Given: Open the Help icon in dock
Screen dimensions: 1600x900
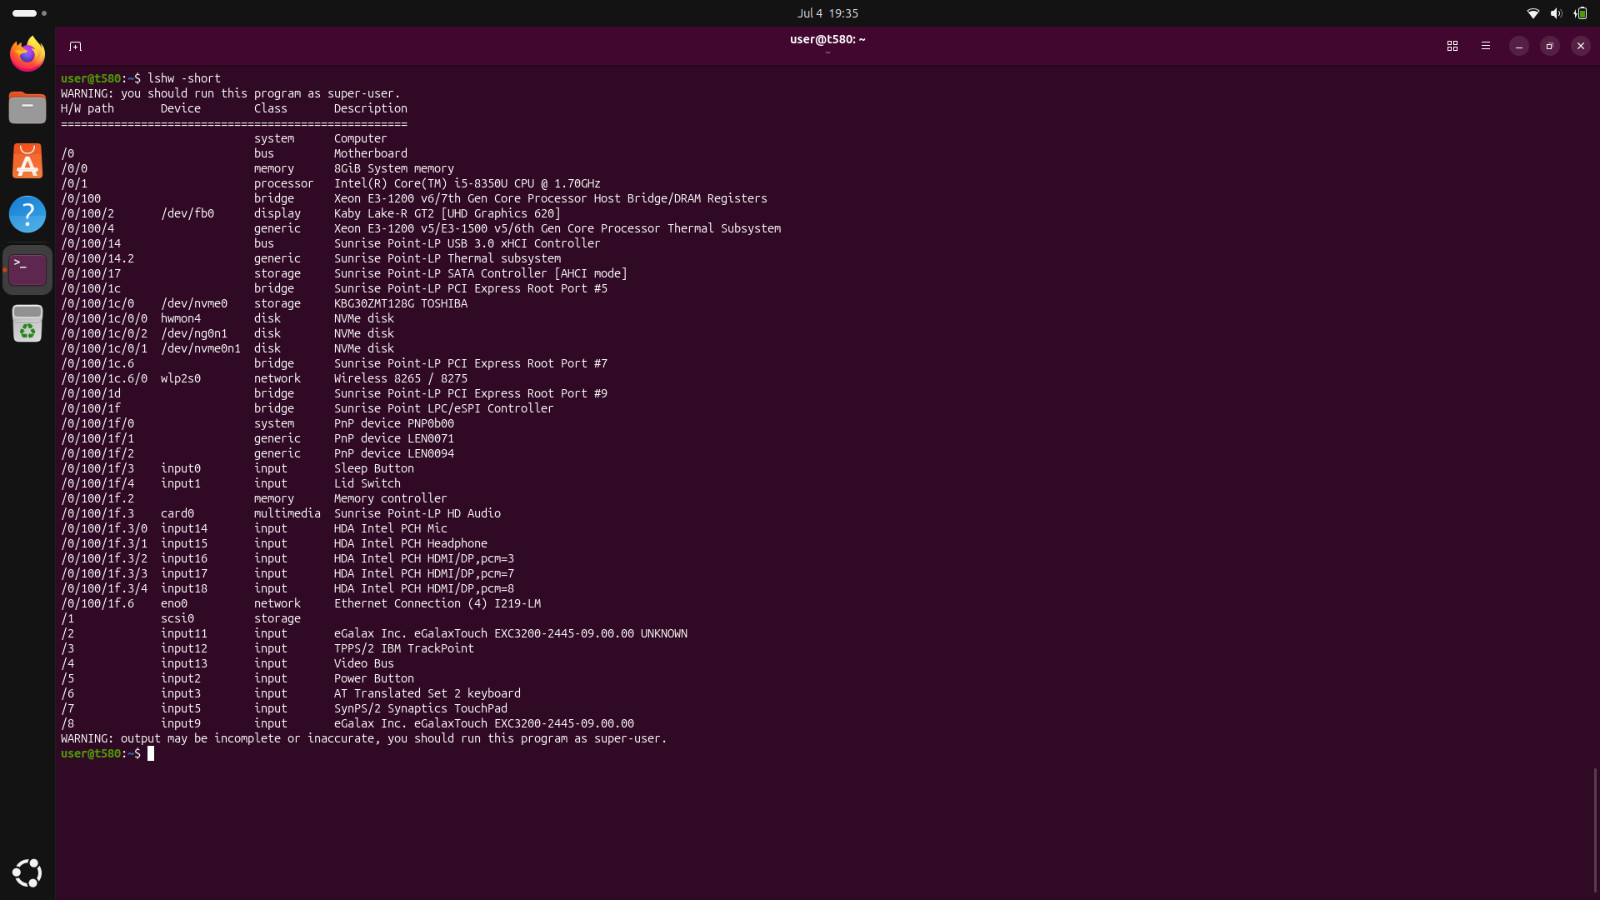Looking at the screenshot, I should click(x=27, y=214).
